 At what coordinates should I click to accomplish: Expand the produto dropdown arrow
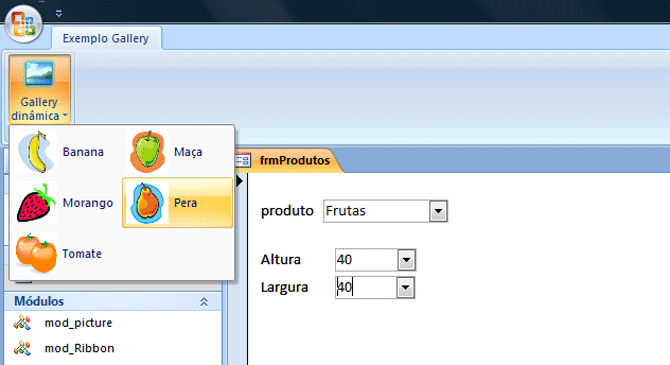point(438,211)
